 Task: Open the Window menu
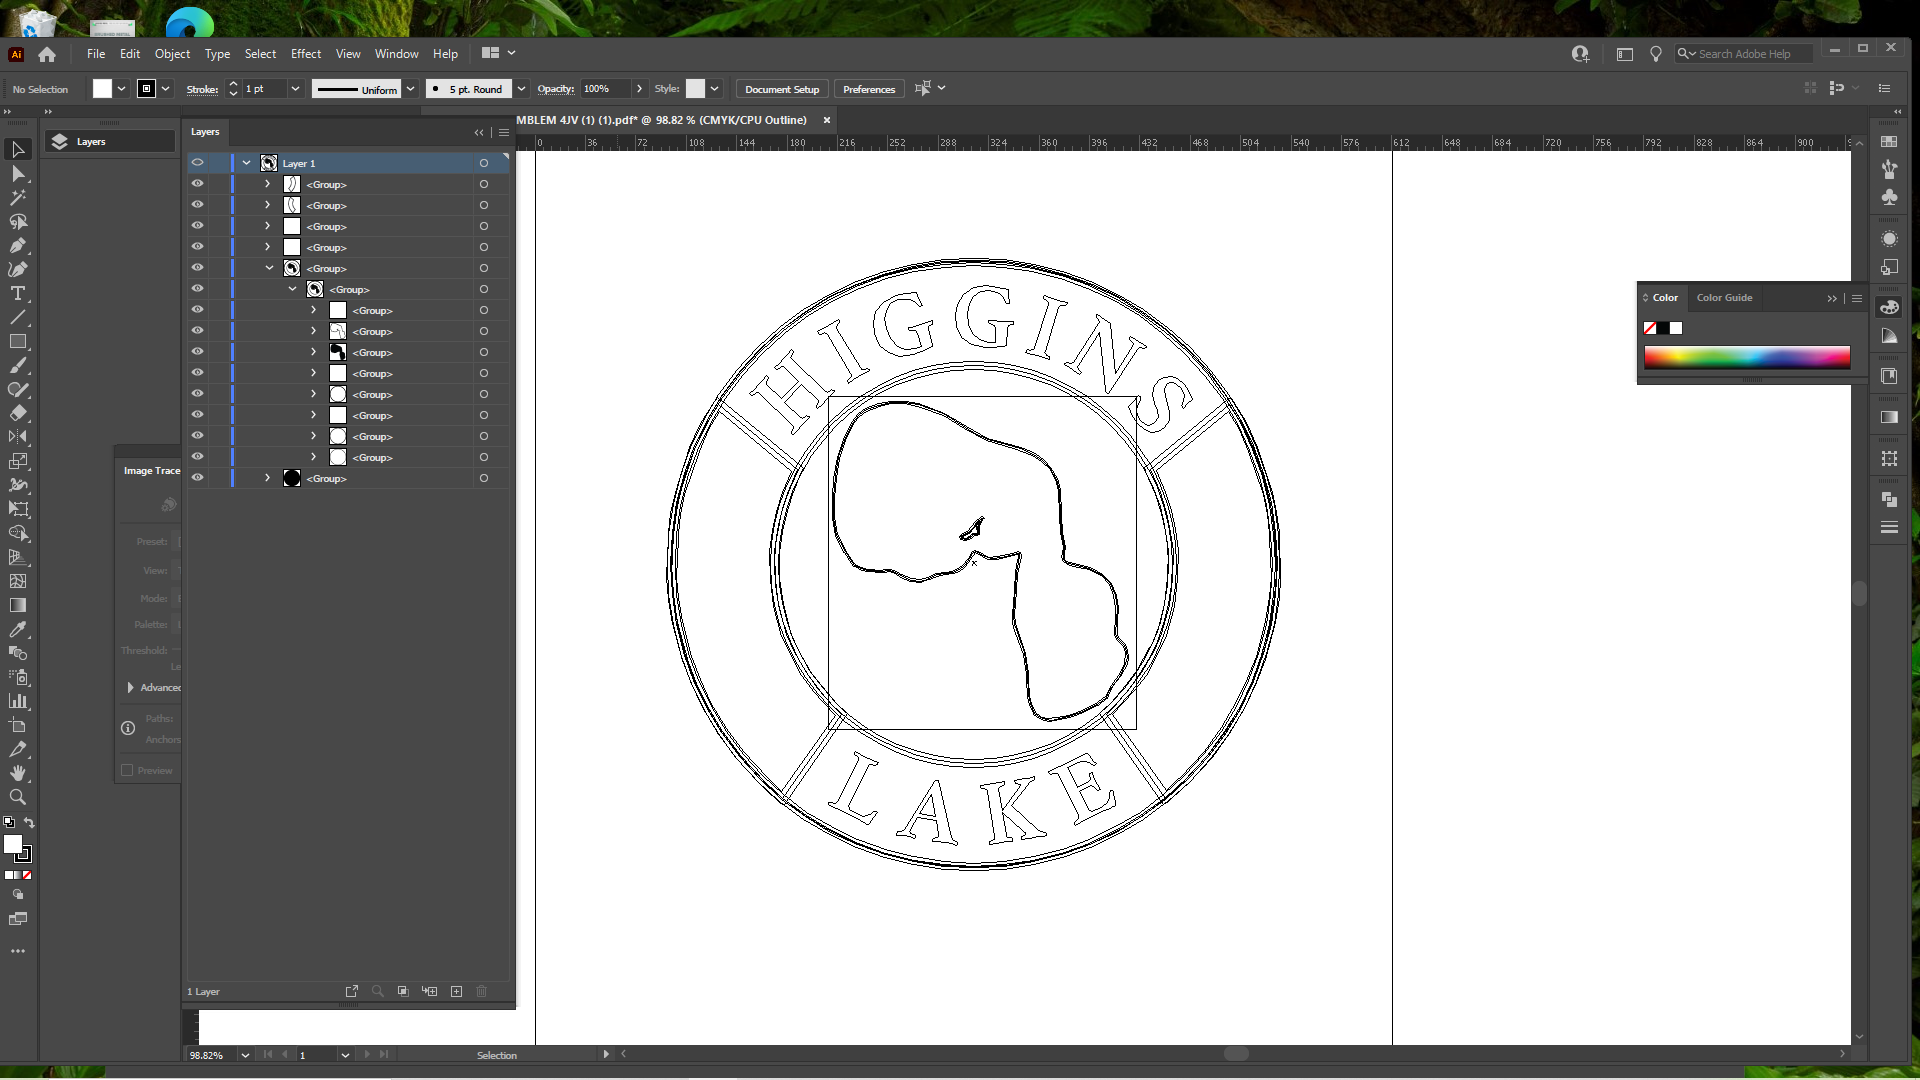pyautogui.click(x=396, y=54)
